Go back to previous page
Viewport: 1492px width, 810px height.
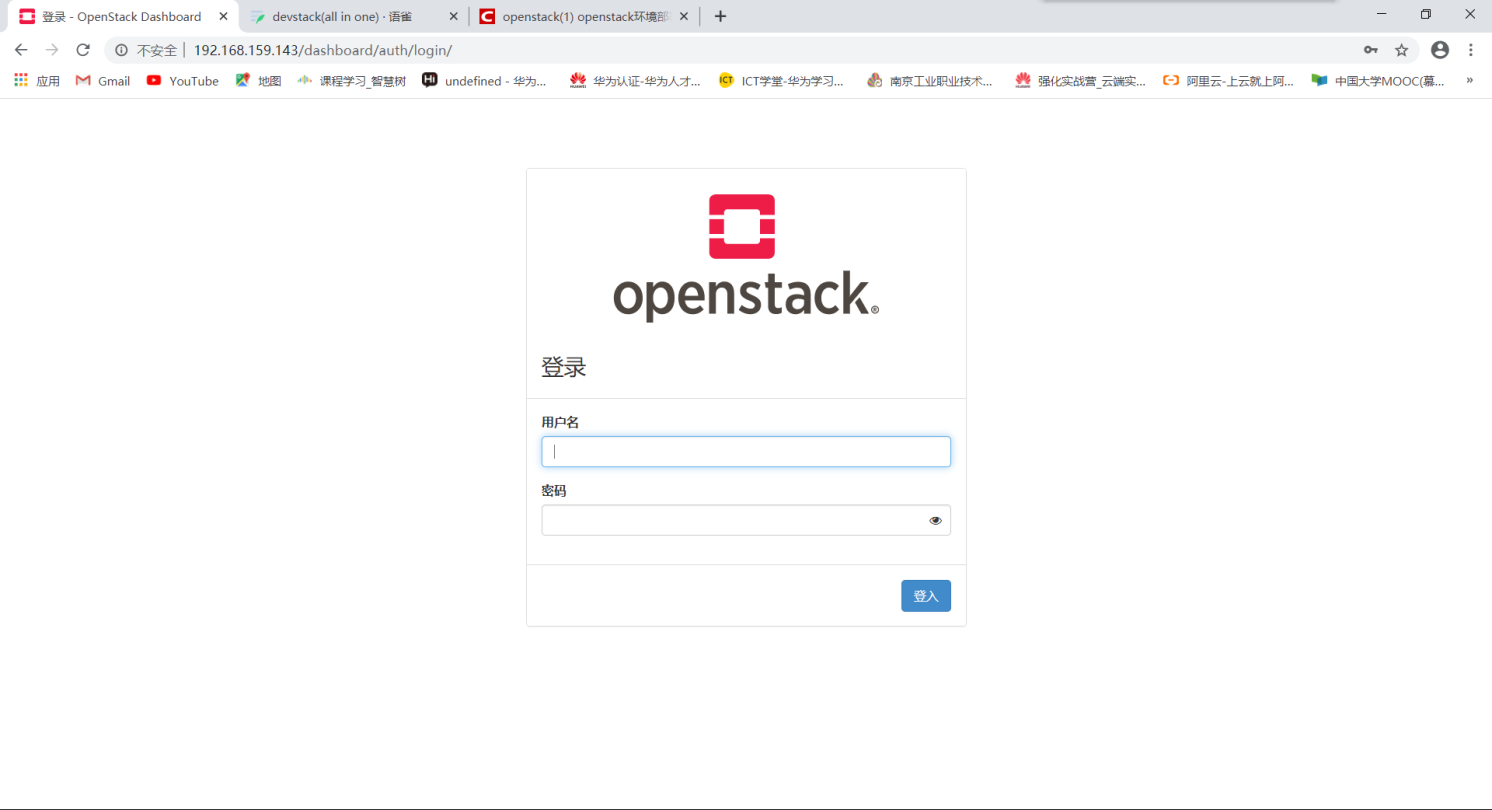pos(21,50)
